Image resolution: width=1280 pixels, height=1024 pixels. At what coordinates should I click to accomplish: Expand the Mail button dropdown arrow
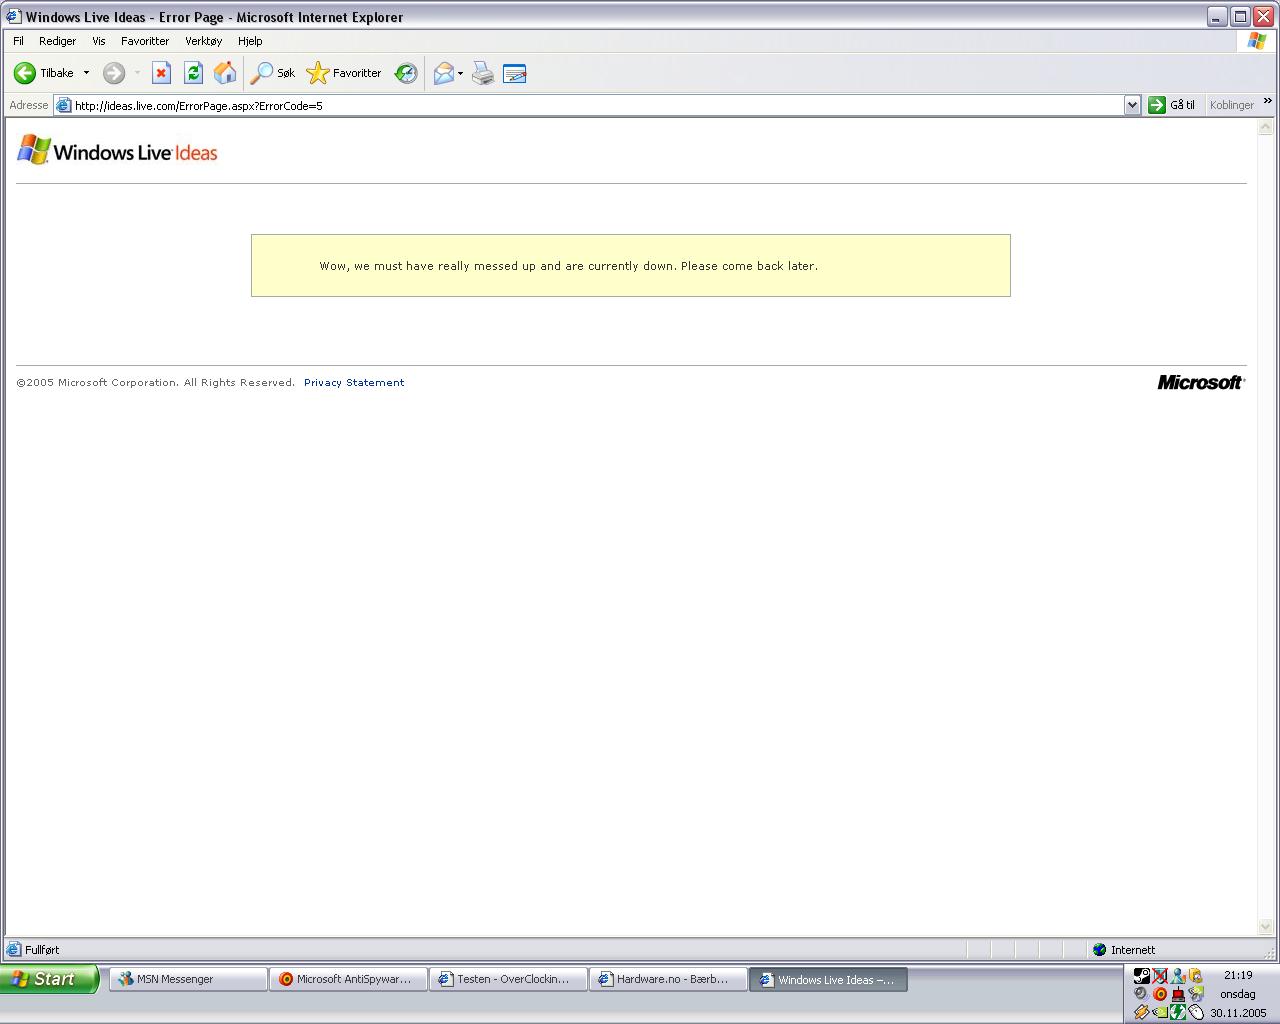click(x=460, y=73)
